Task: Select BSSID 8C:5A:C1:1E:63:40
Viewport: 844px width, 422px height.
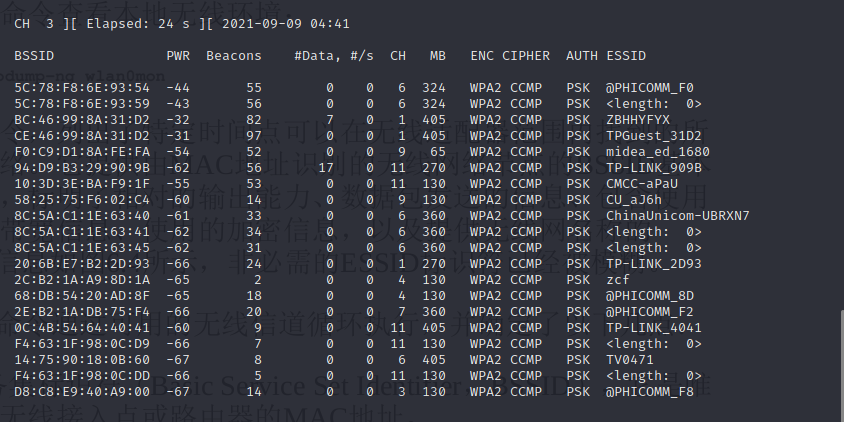Action: click(82, 216)
